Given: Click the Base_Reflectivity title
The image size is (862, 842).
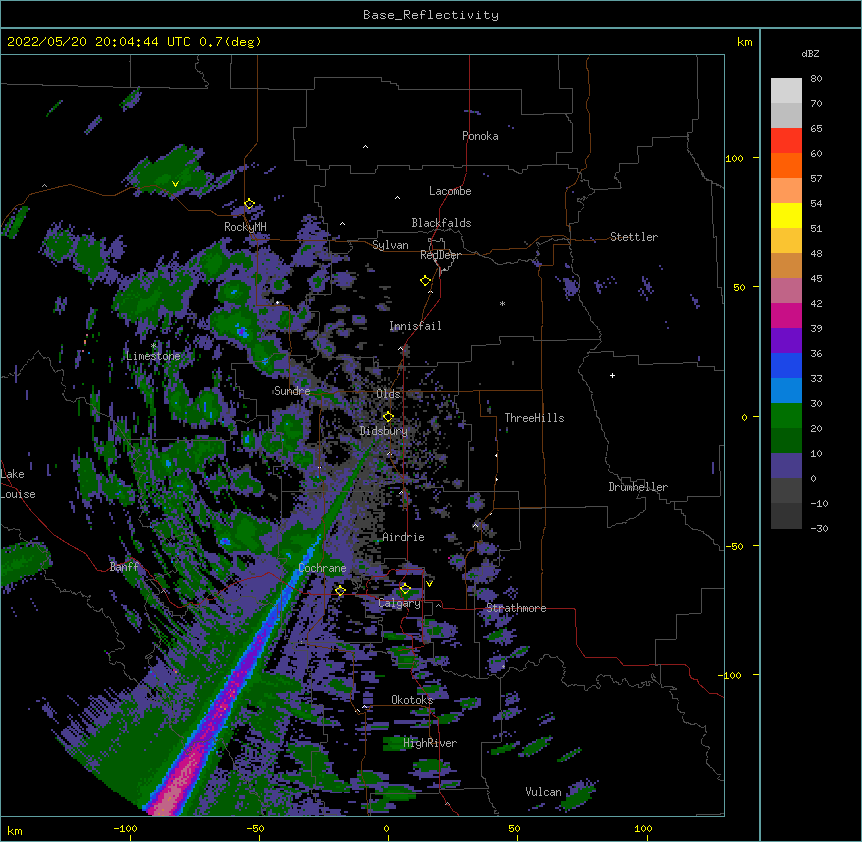Looking at the screenshot, I should pyautogui.click(x=431, y=15).
